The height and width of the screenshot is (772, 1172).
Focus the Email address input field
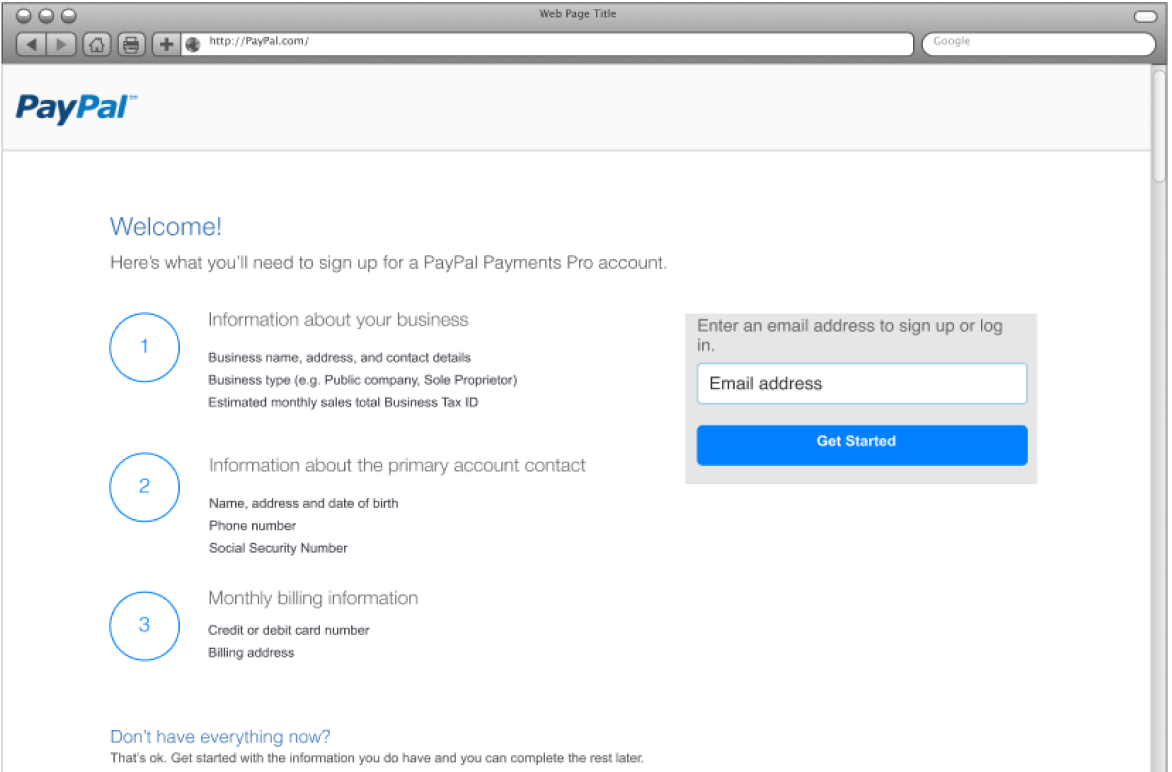tap(862, 384)
